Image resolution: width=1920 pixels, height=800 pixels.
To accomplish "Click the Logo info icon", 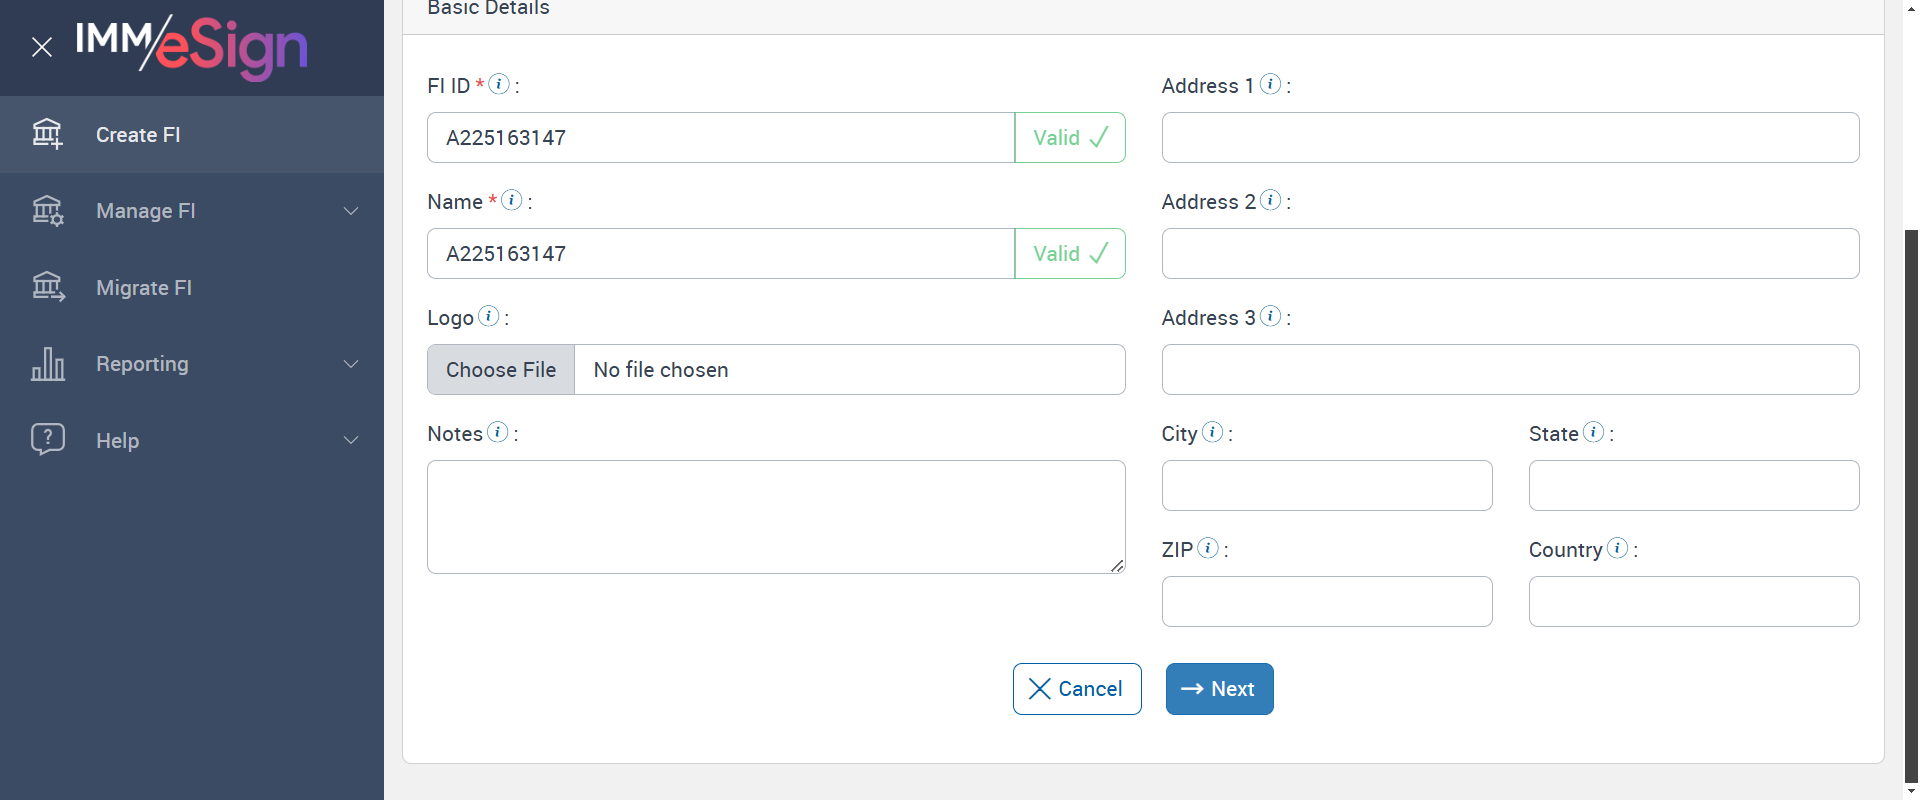I will pos(488,316).
